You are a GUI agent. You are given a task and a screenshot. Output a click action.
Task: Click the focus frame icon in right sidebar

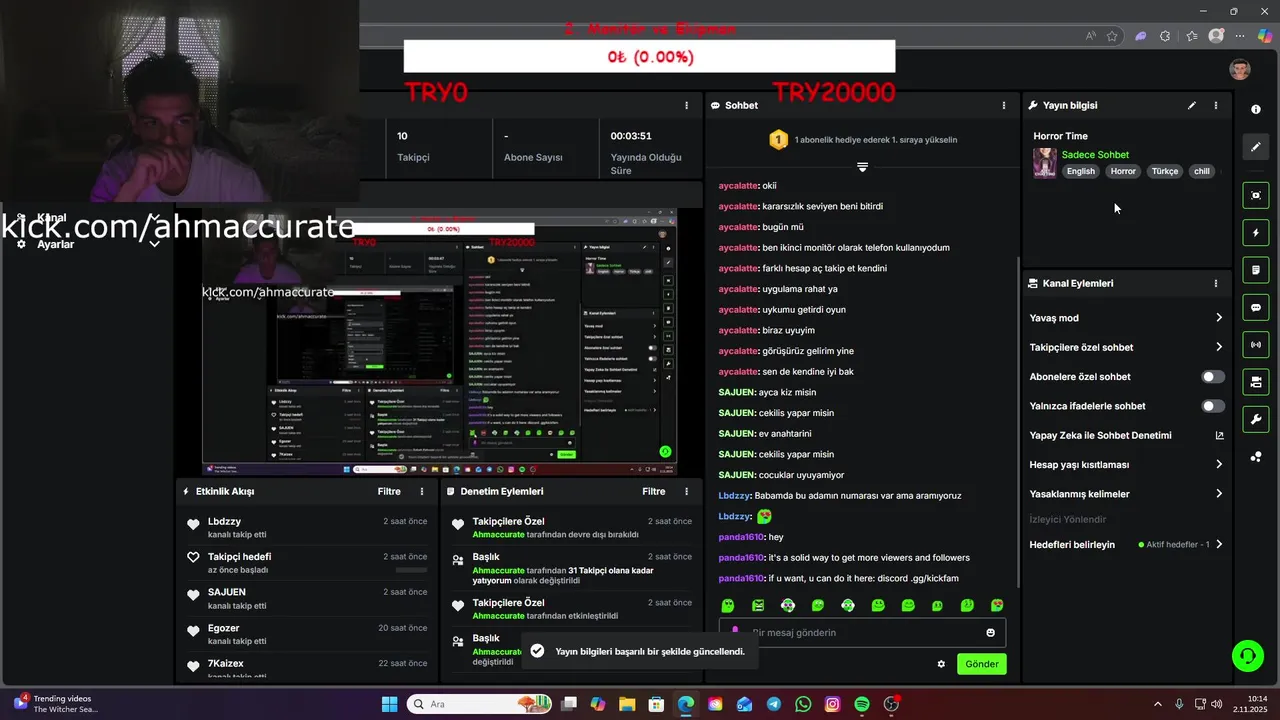tap(1256, 195)
